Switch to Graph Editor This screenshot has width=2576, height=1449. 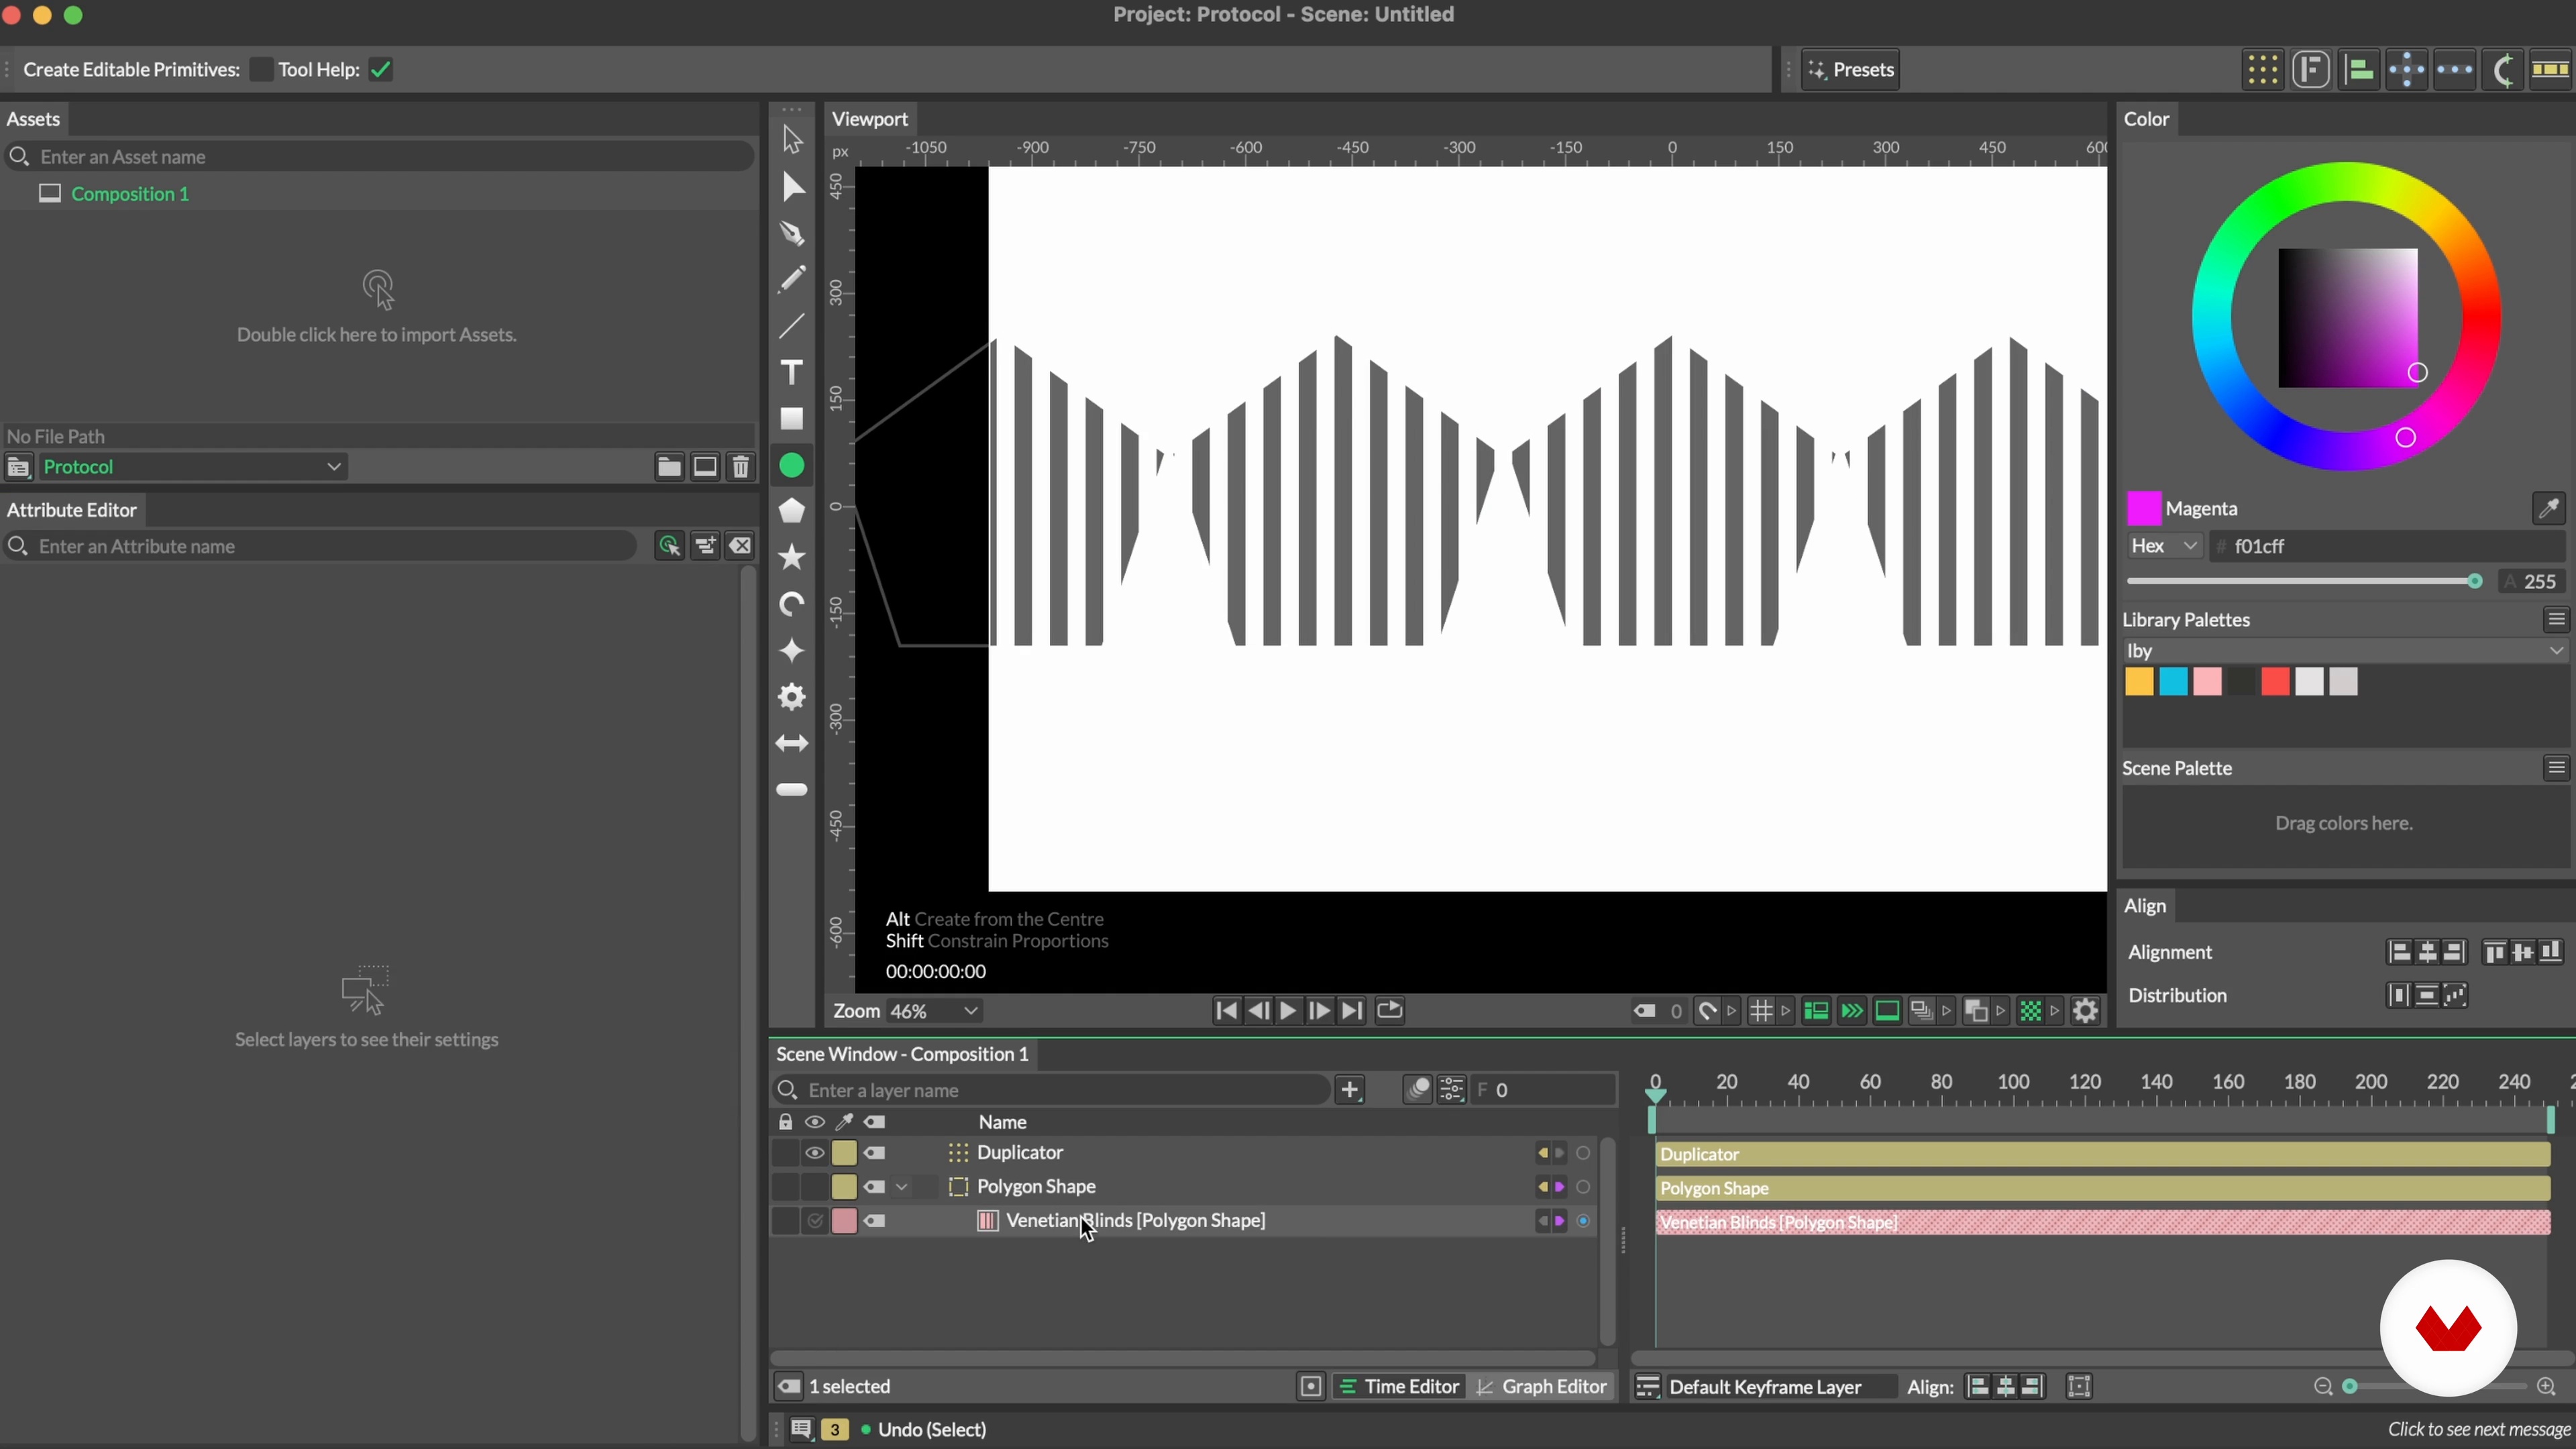tap(1542, 1387)
